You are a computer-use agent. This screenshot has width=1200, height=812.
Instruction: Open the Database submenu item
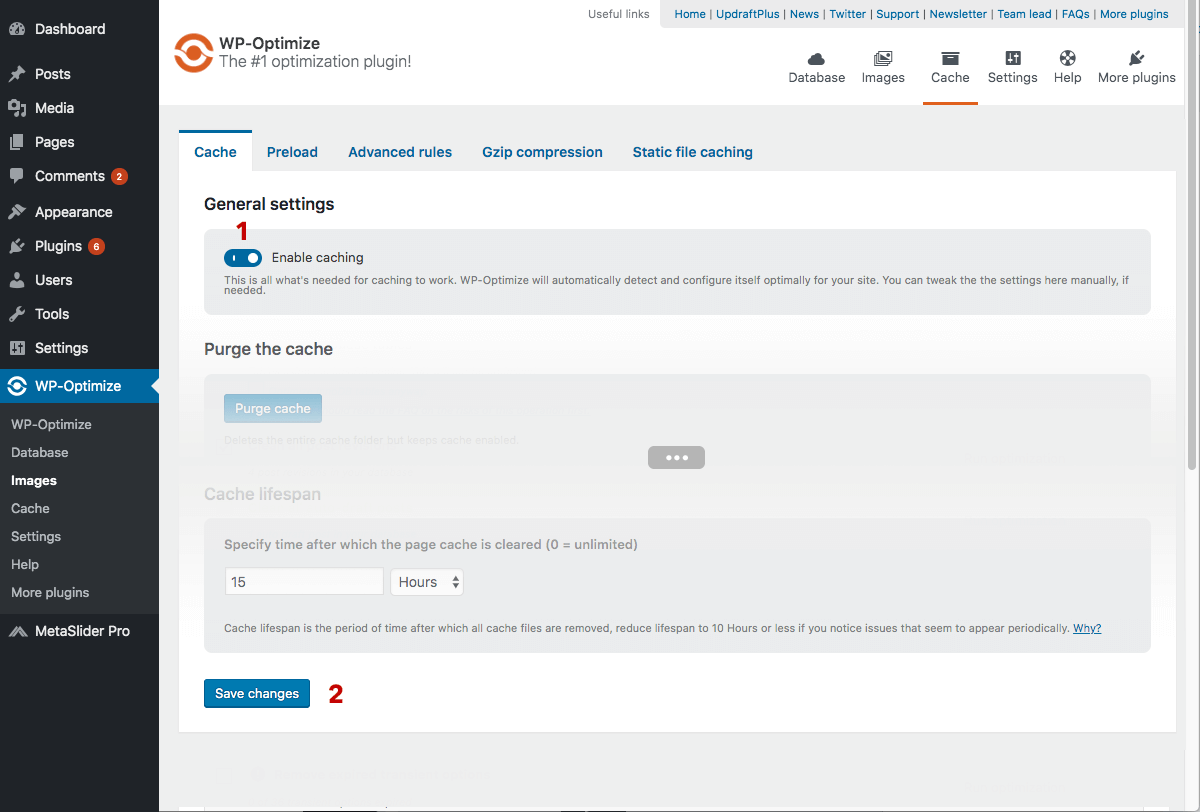pyautogui.click(x=40, y=453)
